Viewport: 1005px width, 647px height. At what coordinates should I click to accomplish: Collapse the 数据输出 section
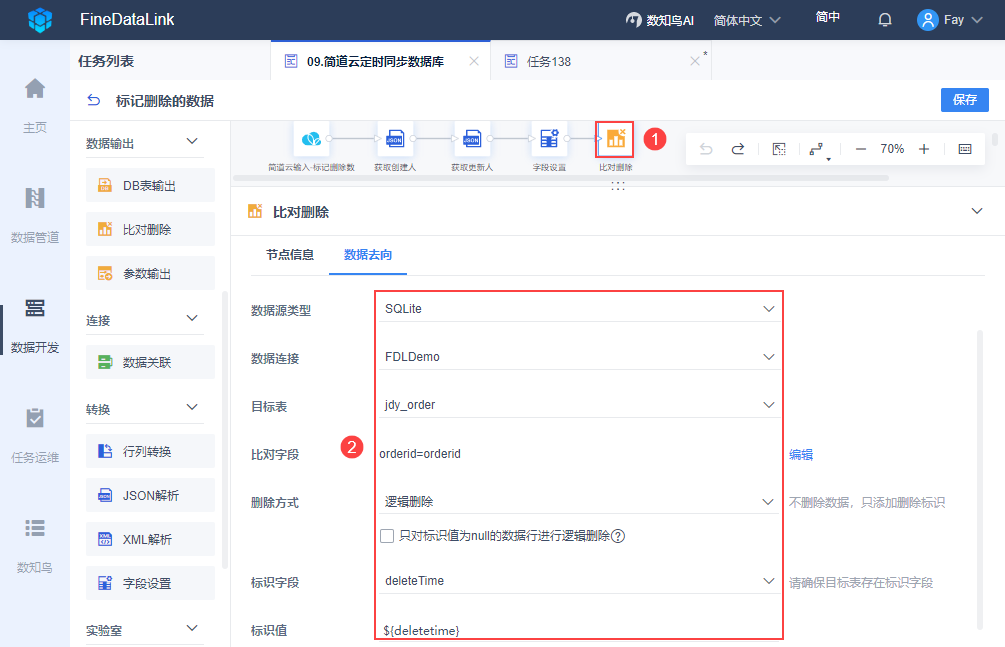pyautogui.click(x=192, y=141)
